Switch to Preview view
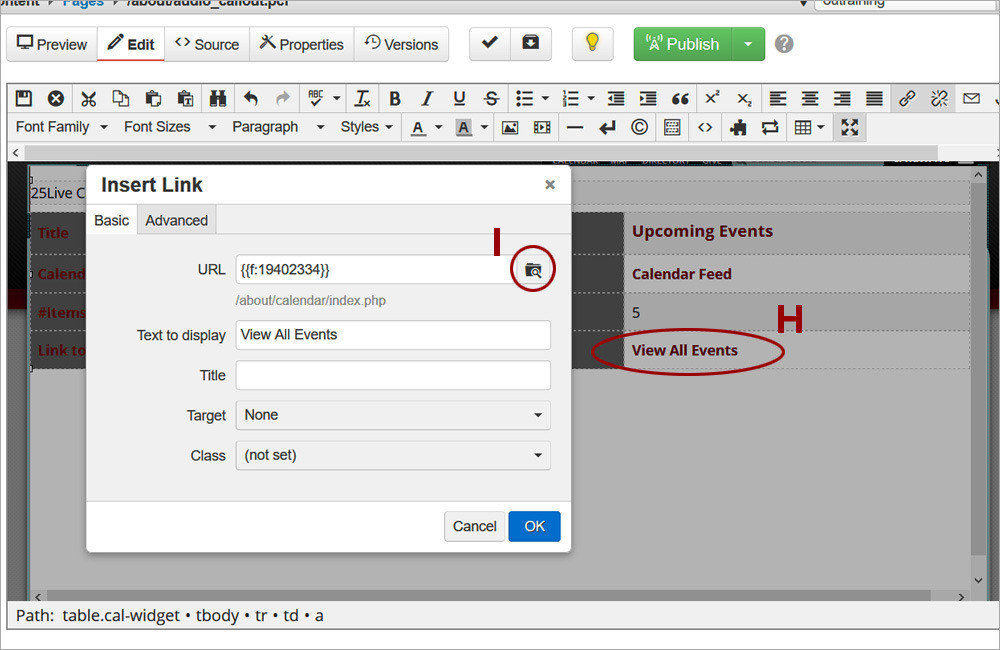This screenshot has height=650, width=1000. (52, 44)
